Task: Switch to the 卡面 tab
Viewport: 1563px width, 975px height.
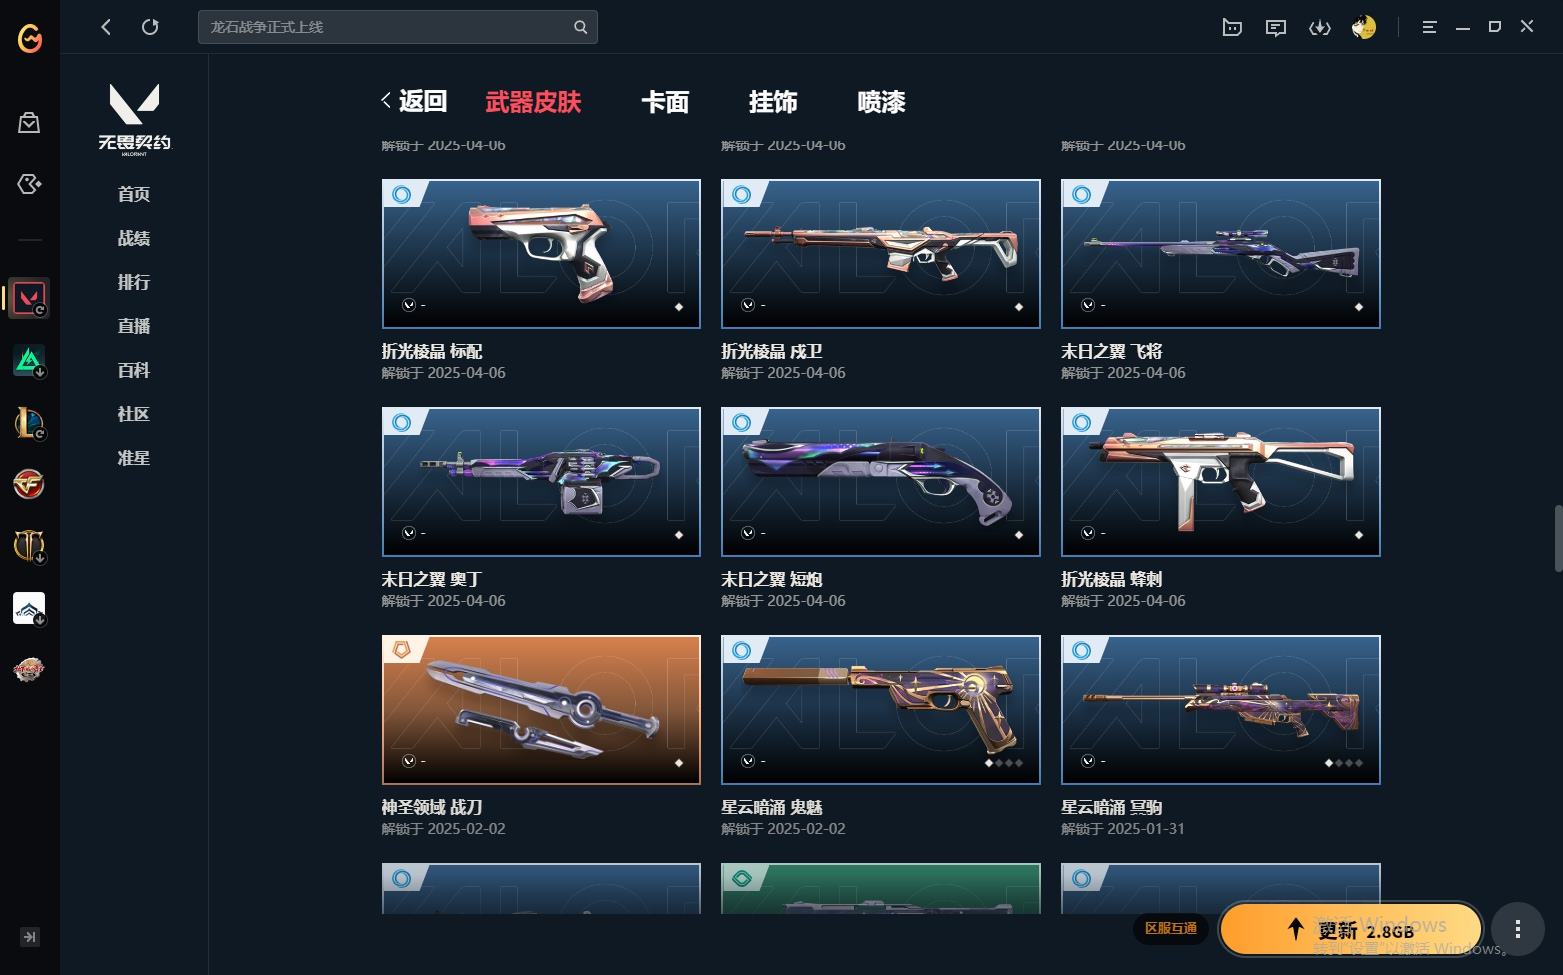Action: [665, 102]
